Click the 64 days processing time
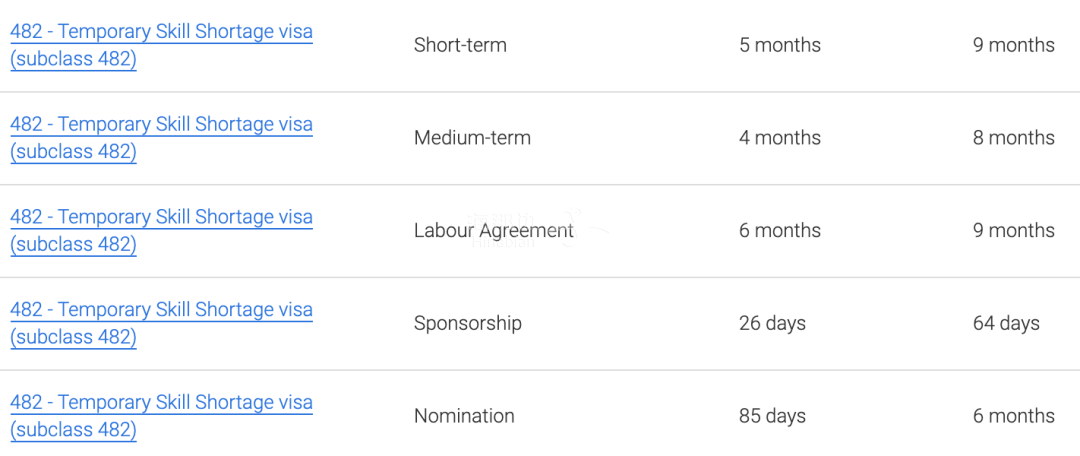 [1006, 323]
